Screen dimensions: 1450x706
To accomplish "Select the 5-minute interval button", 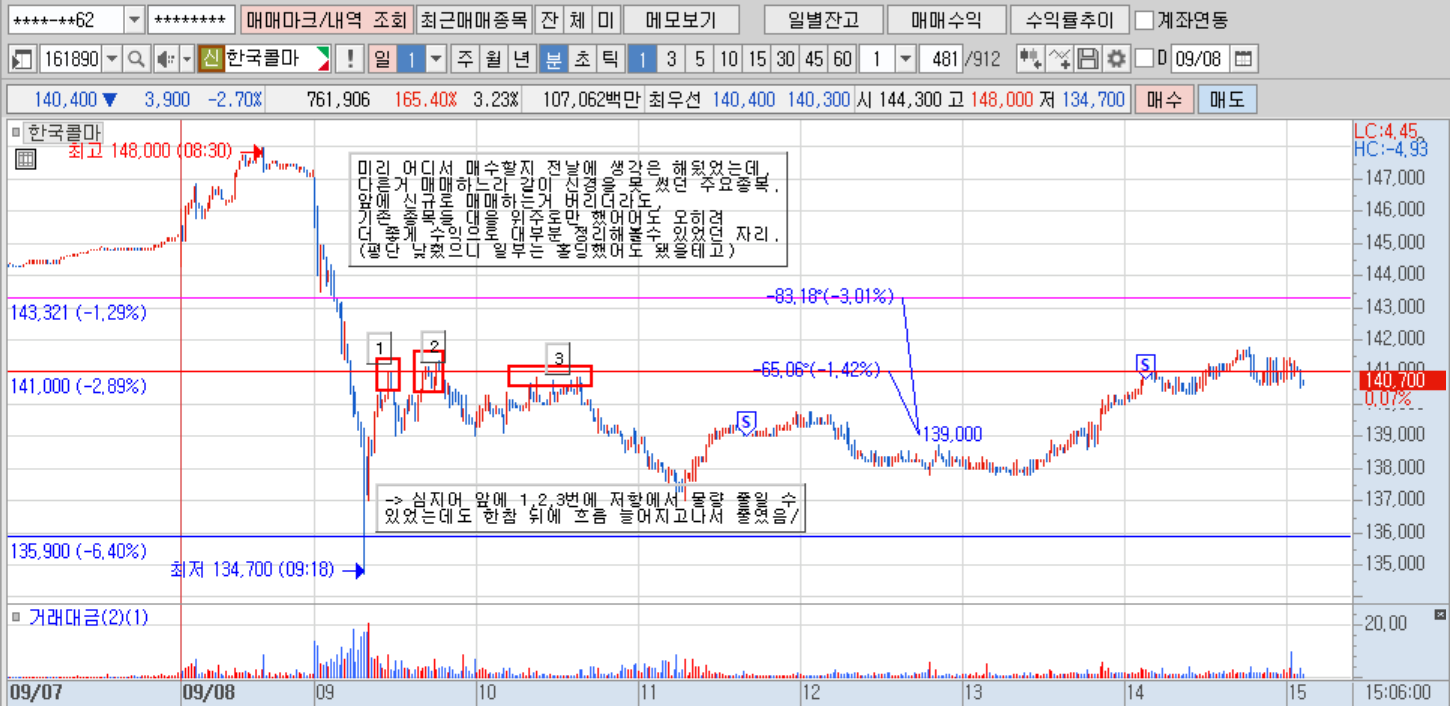I will 699,59.
